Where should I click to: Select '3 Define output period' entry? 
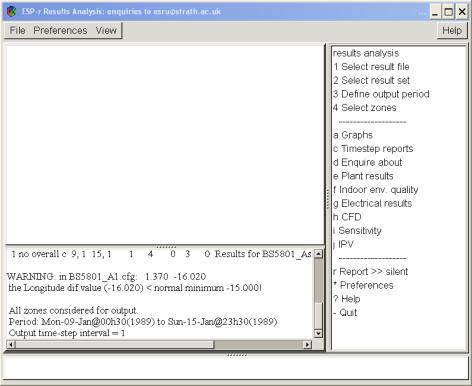point(381,94)
